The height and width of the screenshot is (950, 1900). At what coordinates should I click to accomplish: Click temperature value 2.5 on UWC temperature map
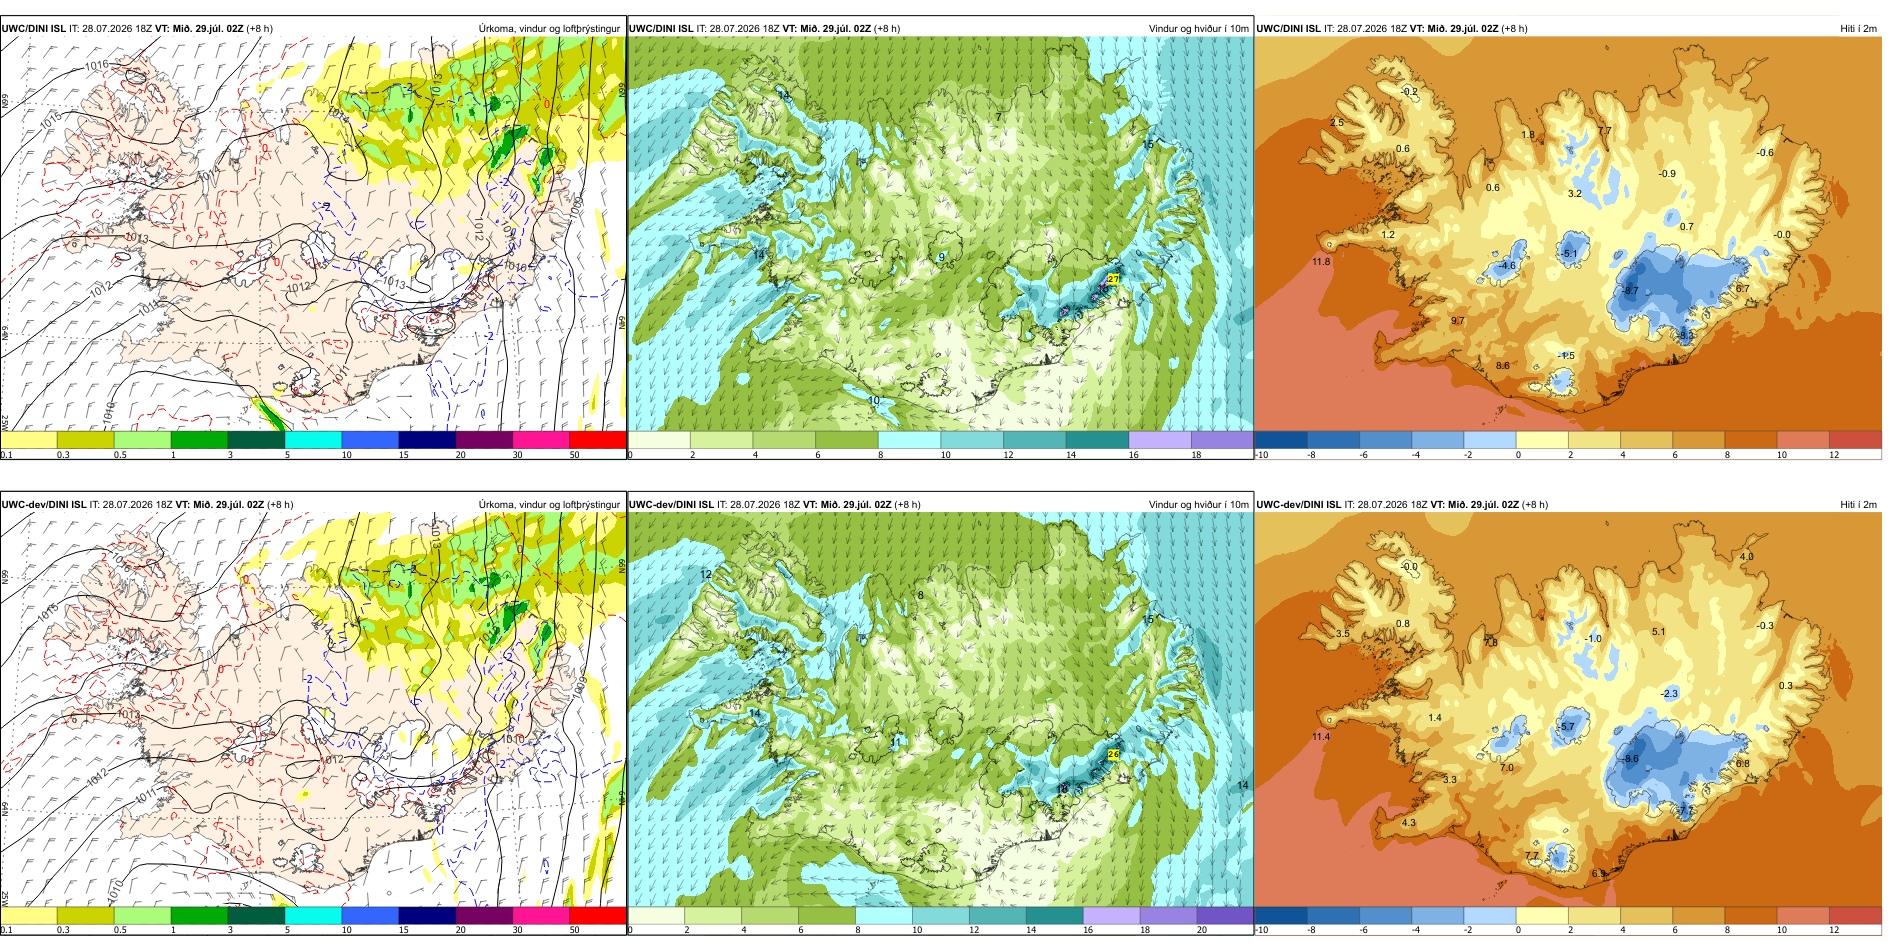[x=1337, y=123]
